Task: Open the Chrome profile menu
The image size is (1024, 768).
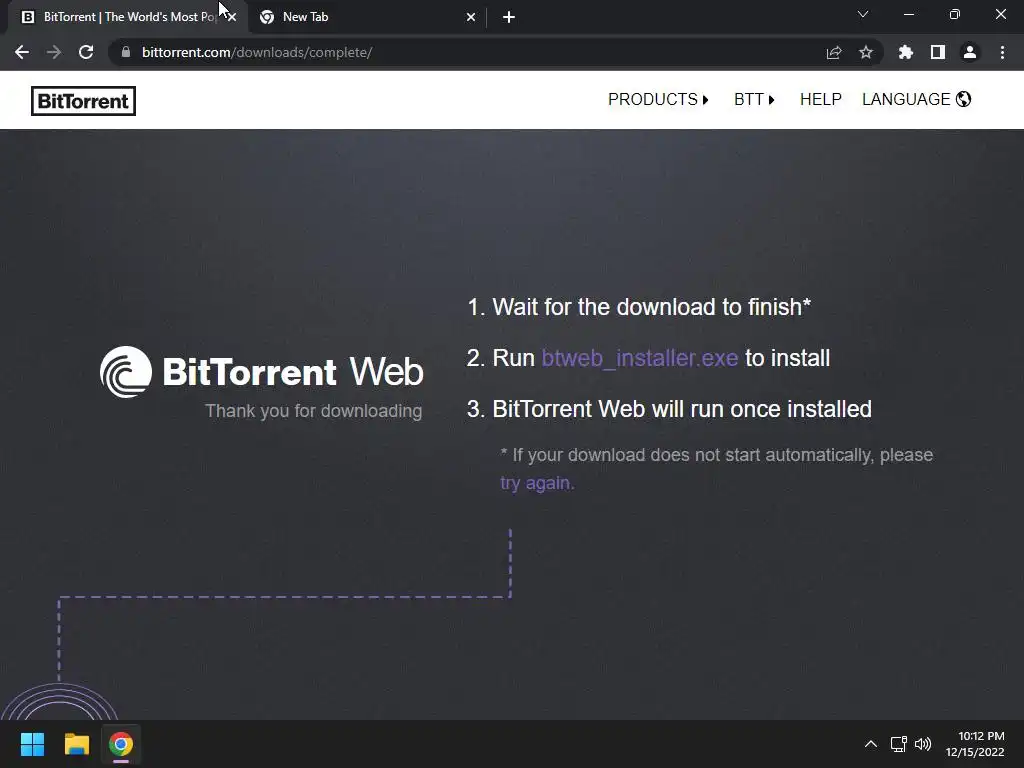Action: pos(970,52)
